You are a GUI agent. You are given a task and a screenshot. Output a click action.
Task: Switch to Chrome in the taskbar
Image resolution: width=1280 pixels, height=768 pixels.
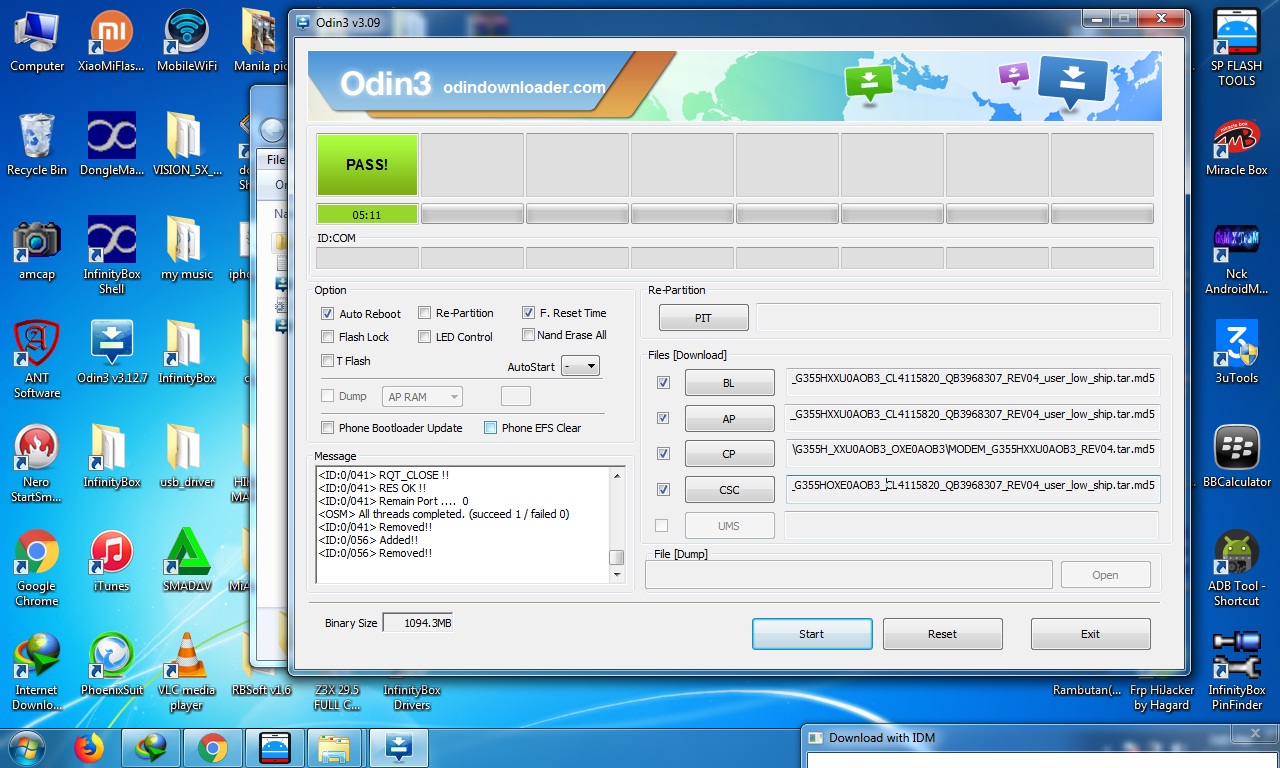point(211,747)
